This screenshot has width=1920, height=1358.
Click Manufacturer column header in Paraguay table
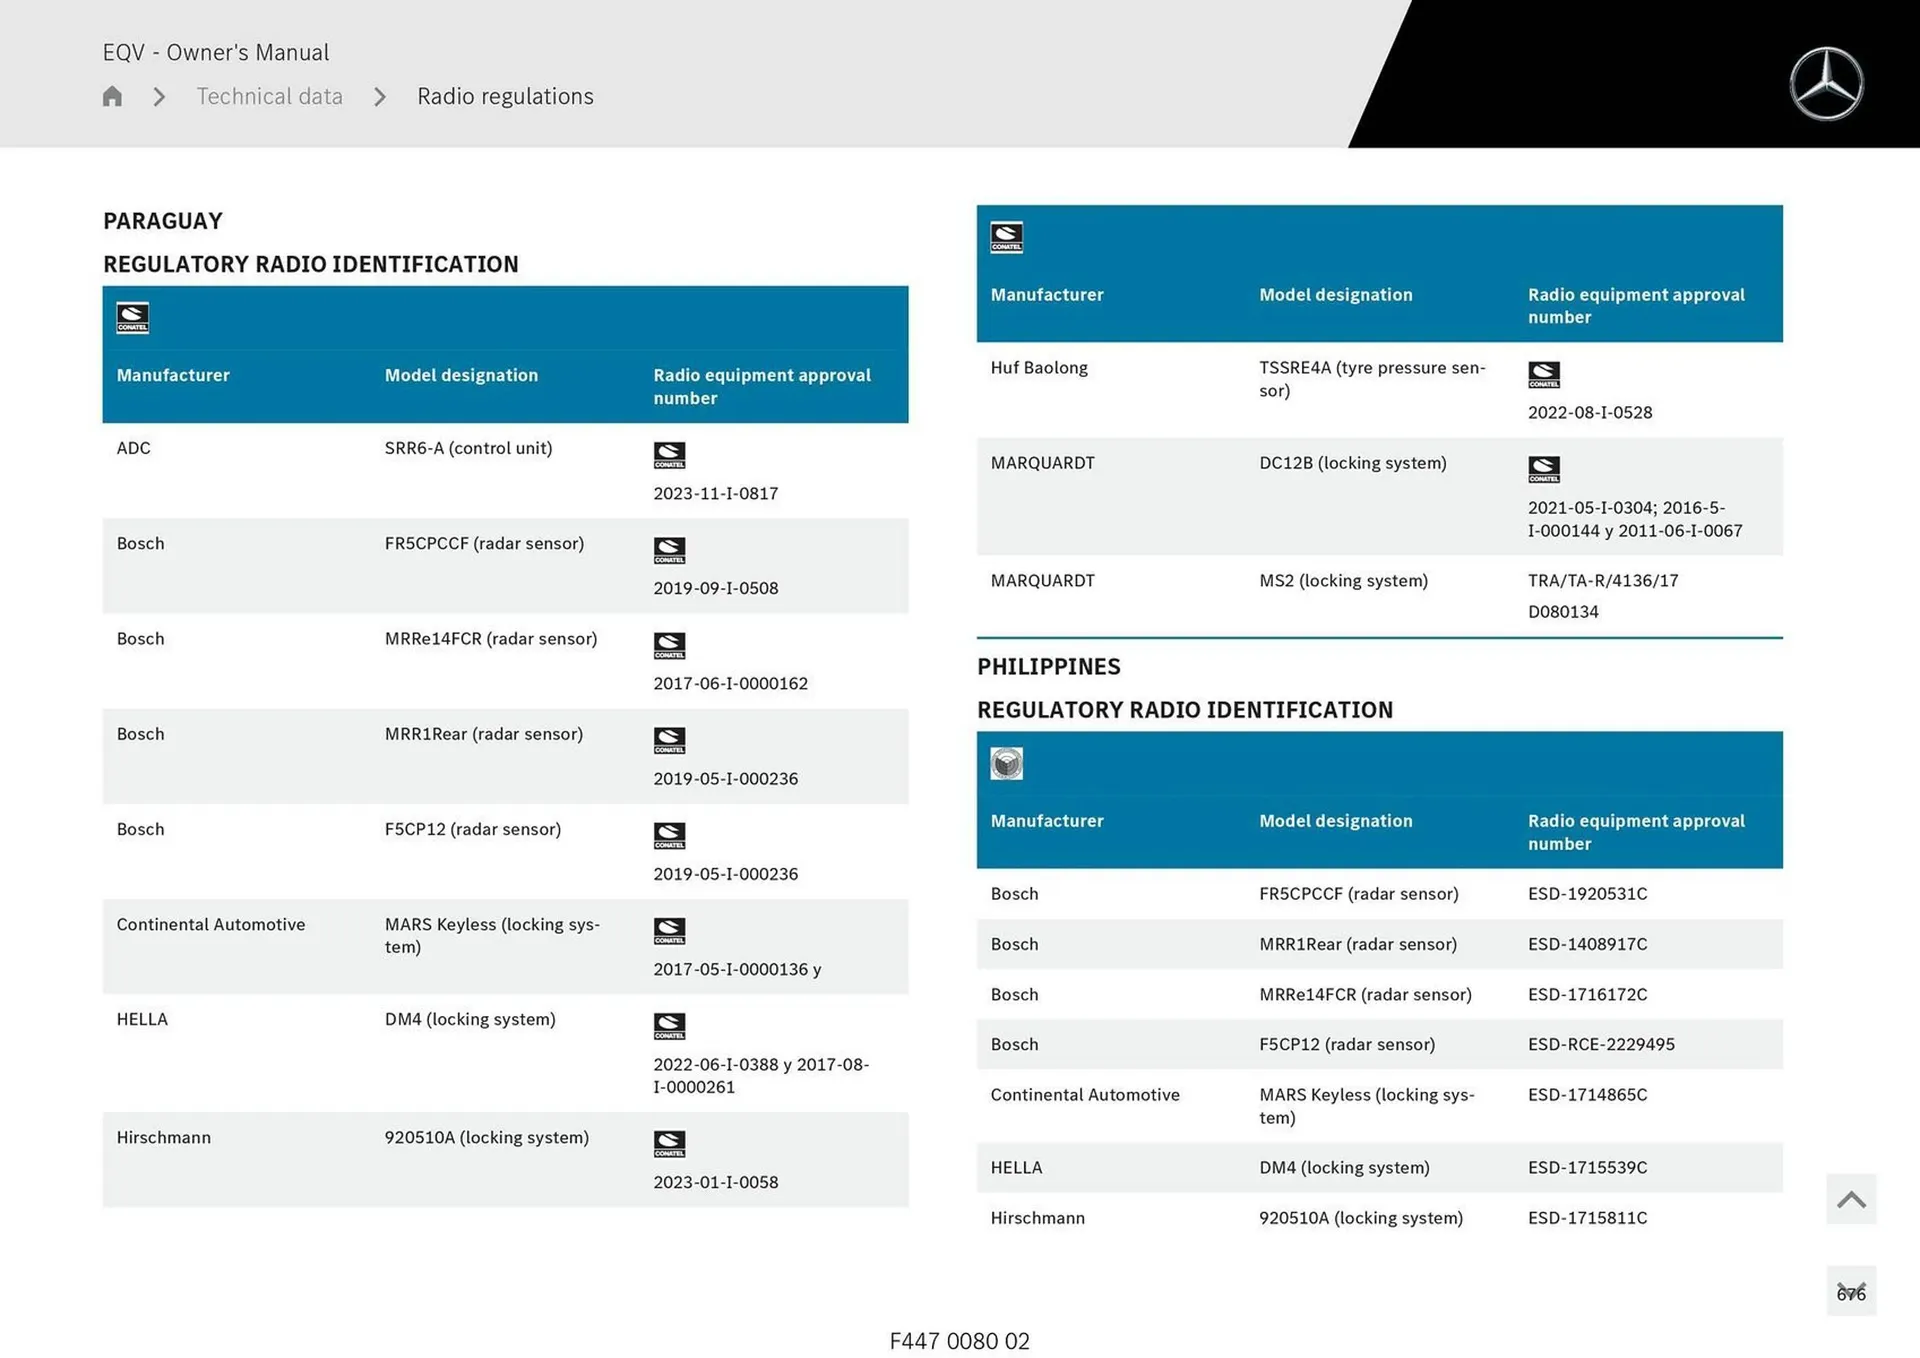173,375
